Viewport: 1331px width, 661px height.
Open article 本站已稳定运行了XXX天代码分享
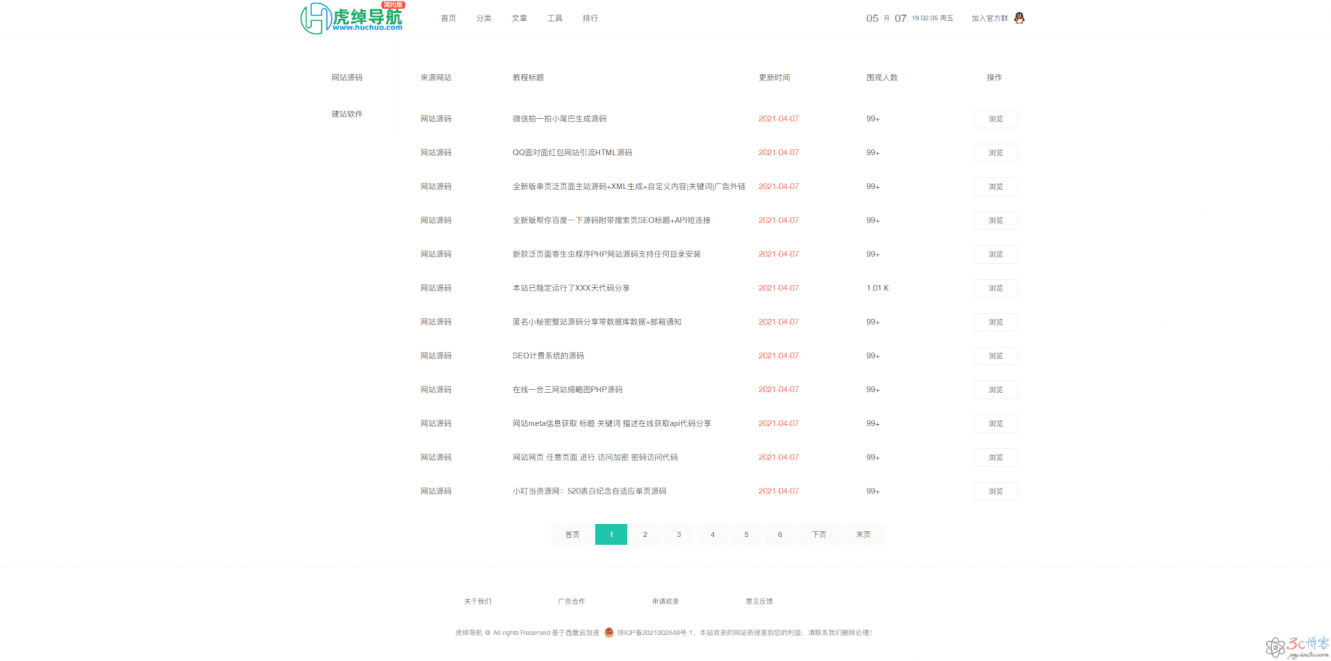(571, 288)
